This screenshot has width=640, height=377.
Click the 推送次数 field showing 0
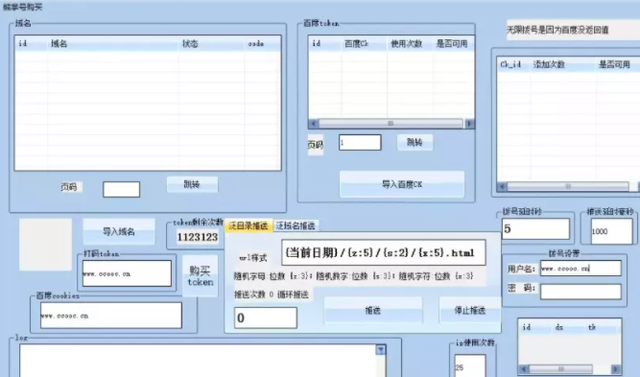(266, 318)
